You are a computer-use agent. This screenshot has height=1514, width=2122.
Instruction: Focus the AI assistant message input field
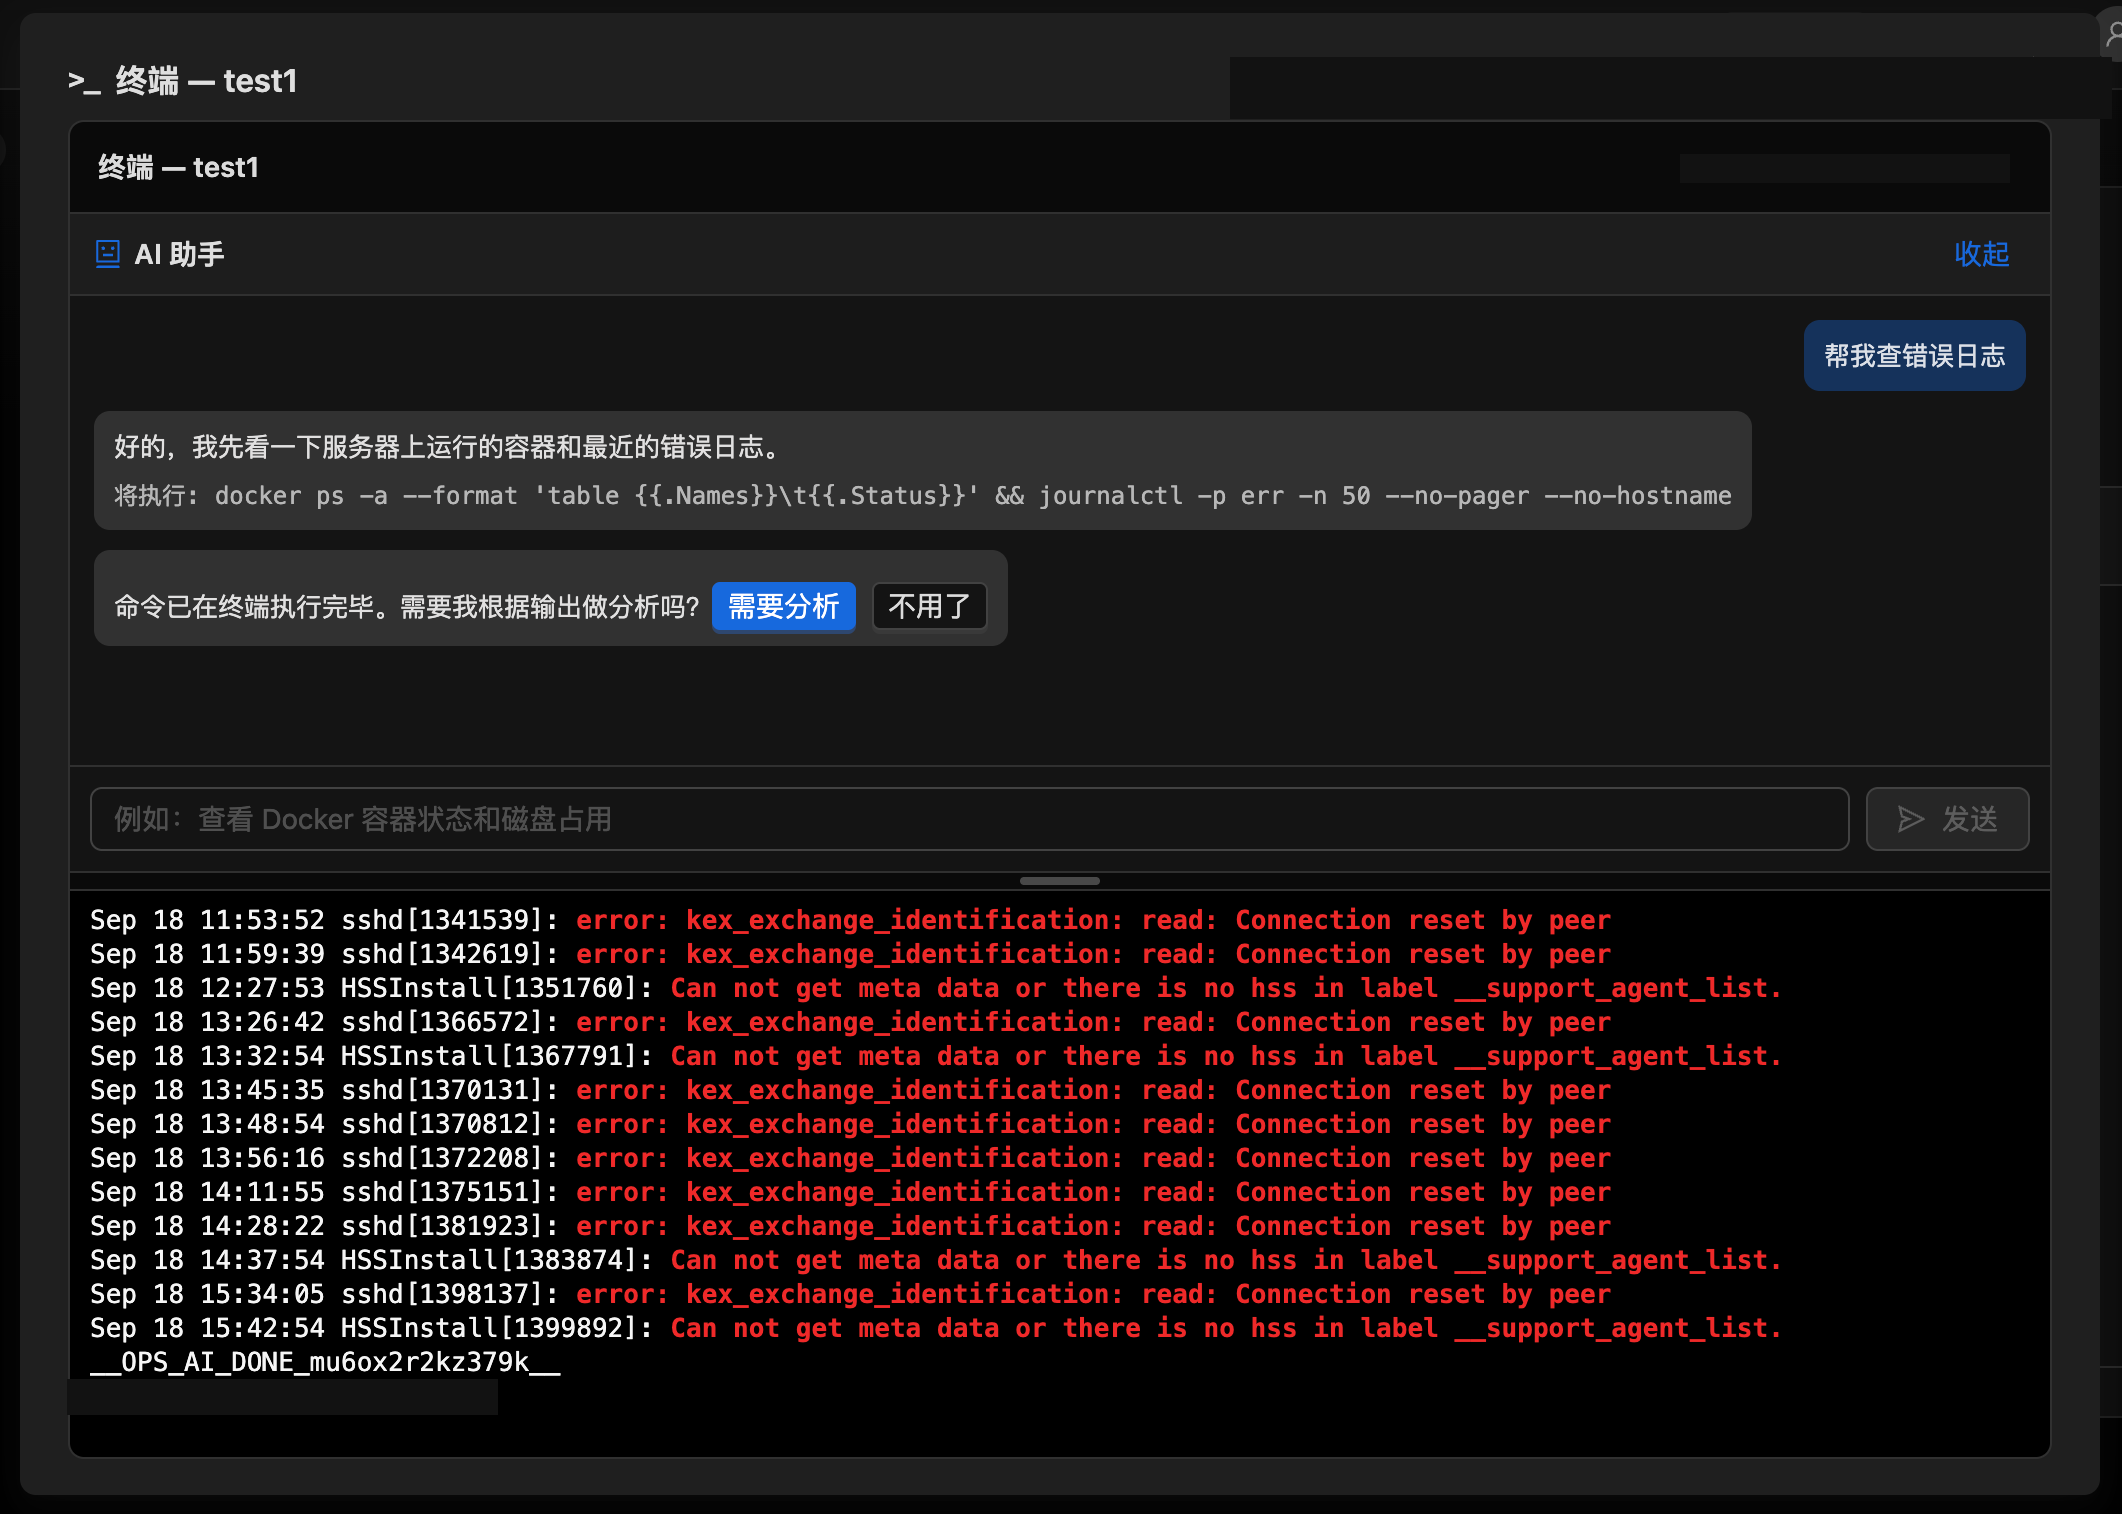click(x=969, y=819)
